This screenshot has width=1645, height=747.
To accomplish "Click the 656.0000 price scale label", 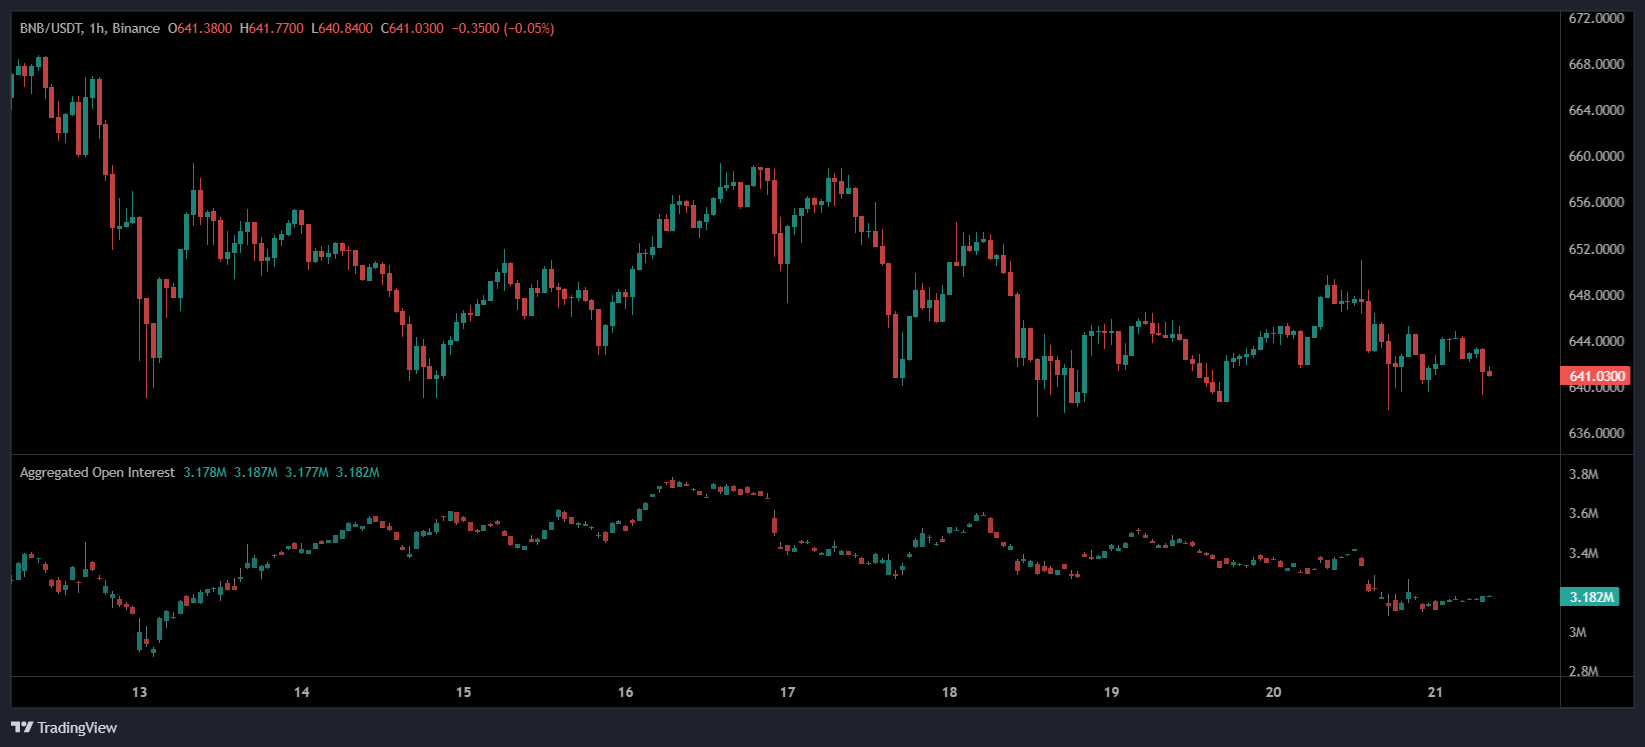I will tap(1596, 202).
